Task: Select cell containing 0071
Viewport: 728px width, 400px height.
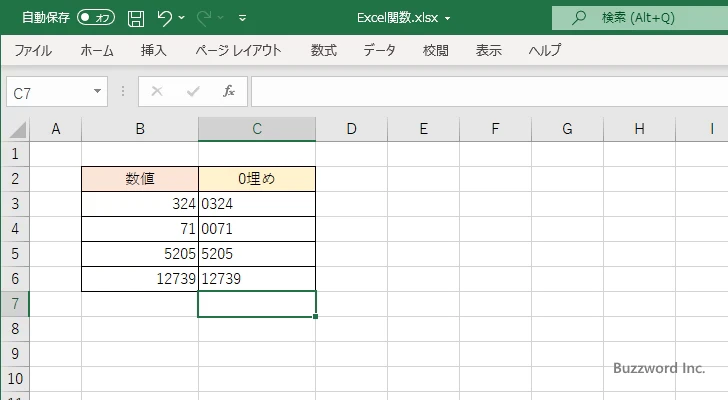Action: (257, 229)
